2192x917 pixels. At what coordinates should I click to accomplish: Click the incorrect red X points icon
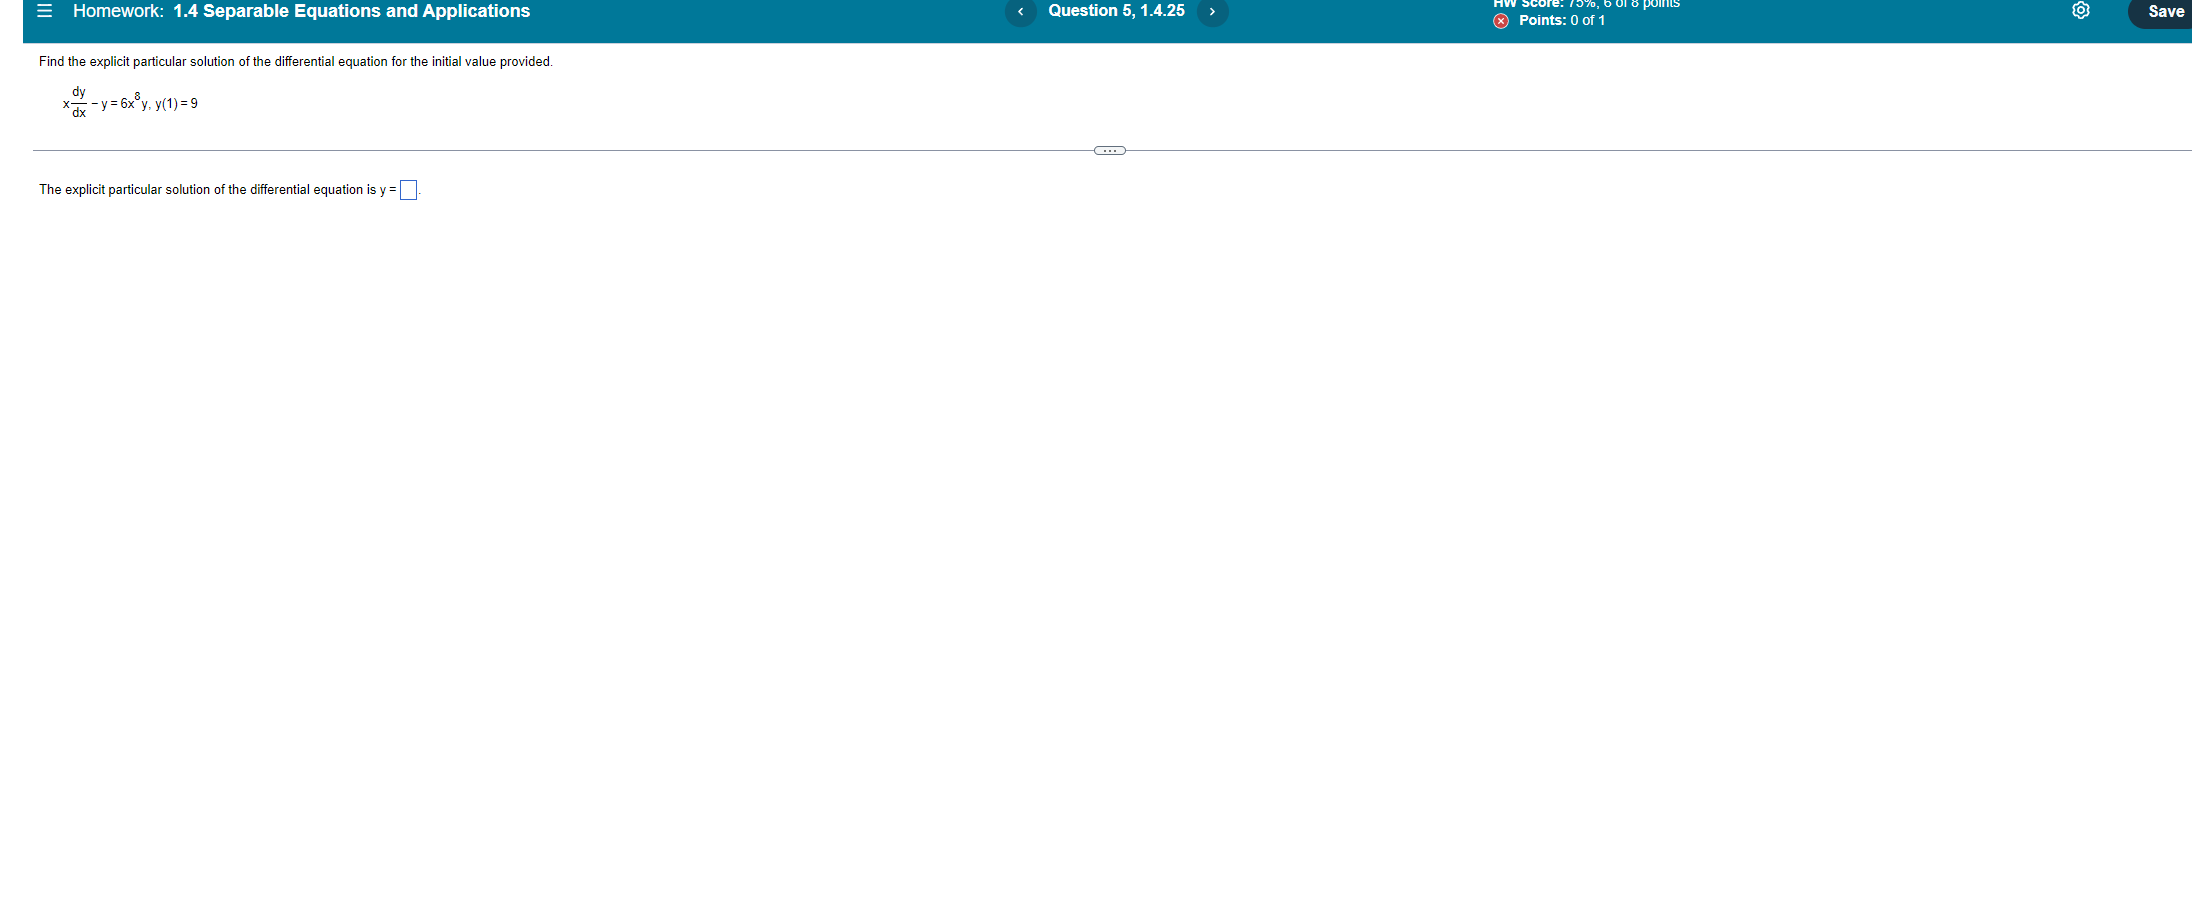click(1501, 21)
